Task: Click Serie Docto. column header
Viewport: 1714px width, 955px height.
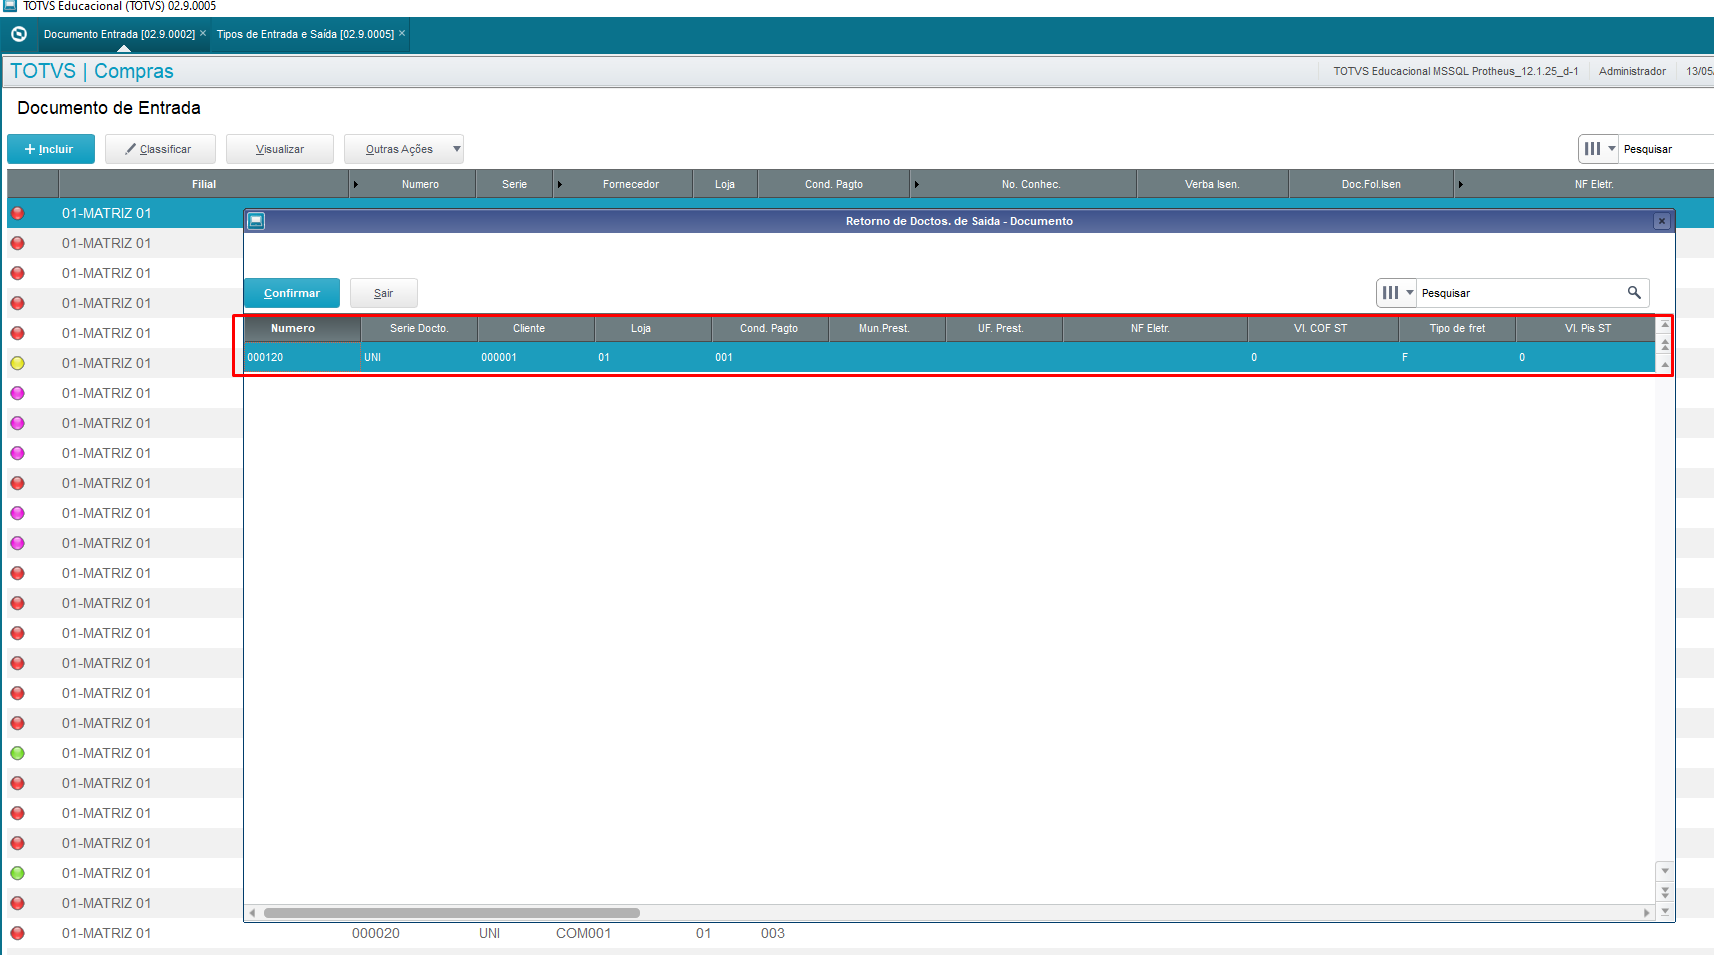Action: (x=419, y=328)
